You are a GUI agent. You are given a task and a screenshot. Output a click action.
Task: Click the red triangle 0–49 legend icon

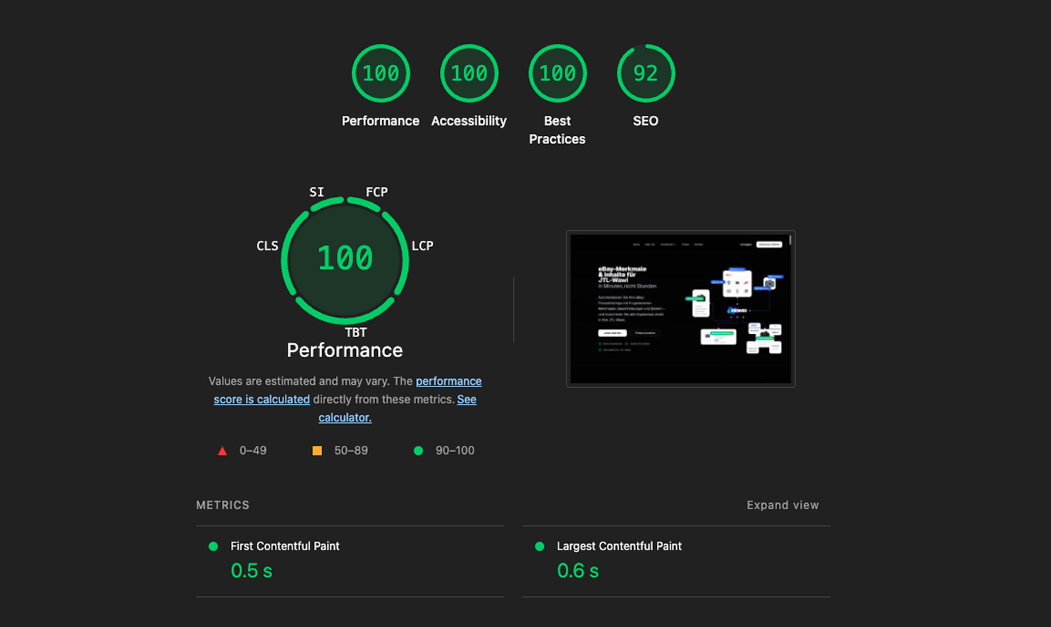coord(222,451)
